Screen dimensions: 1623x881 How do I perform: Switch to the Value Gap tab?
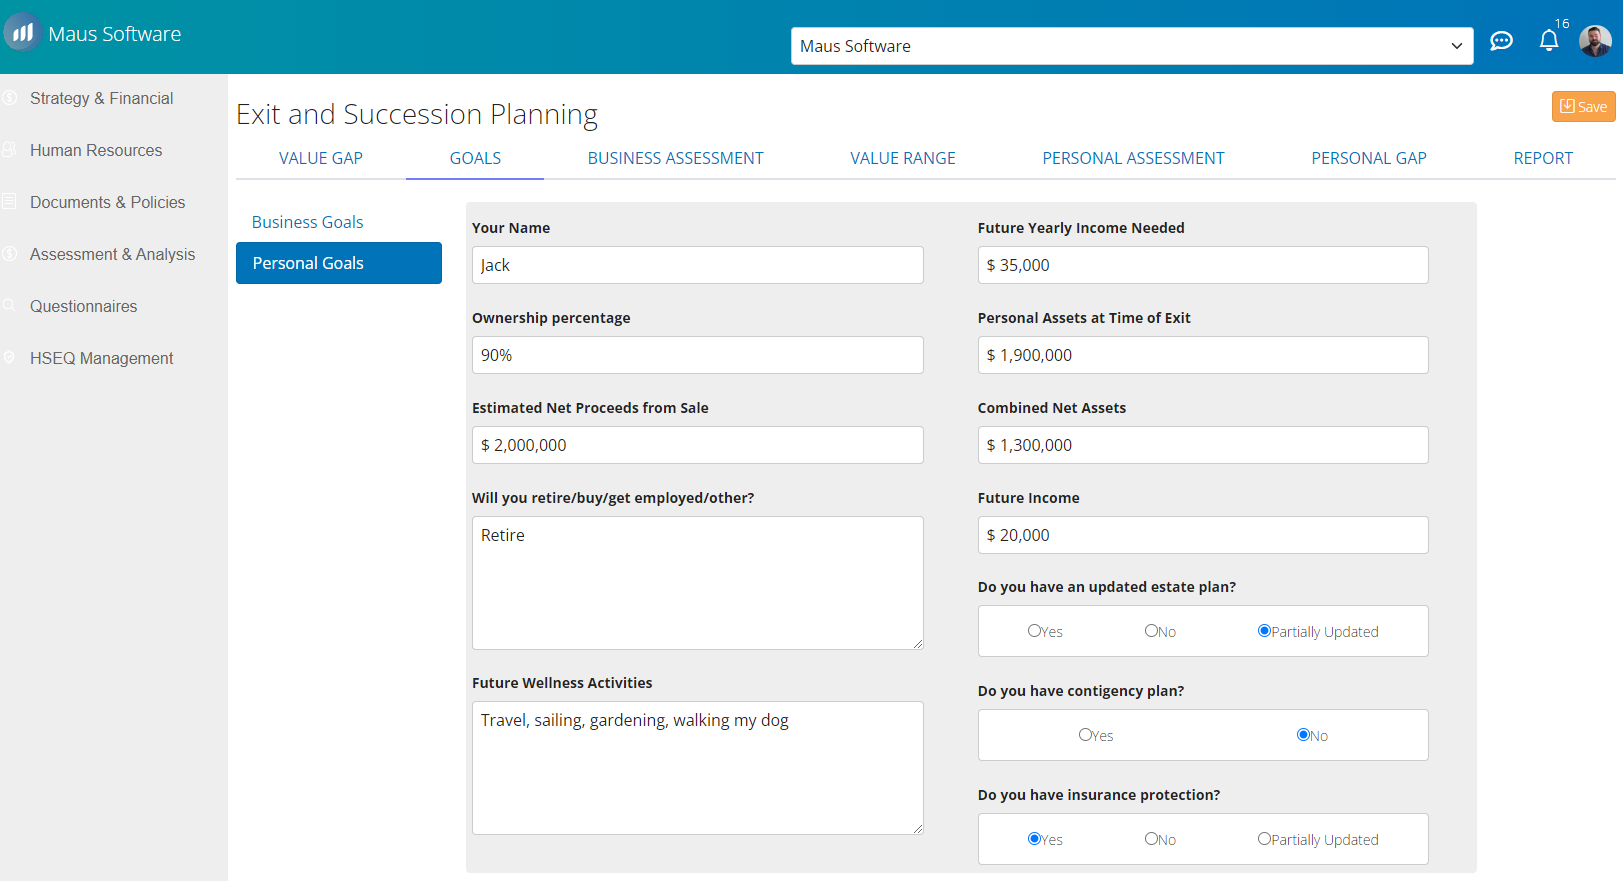pos(320,158)
